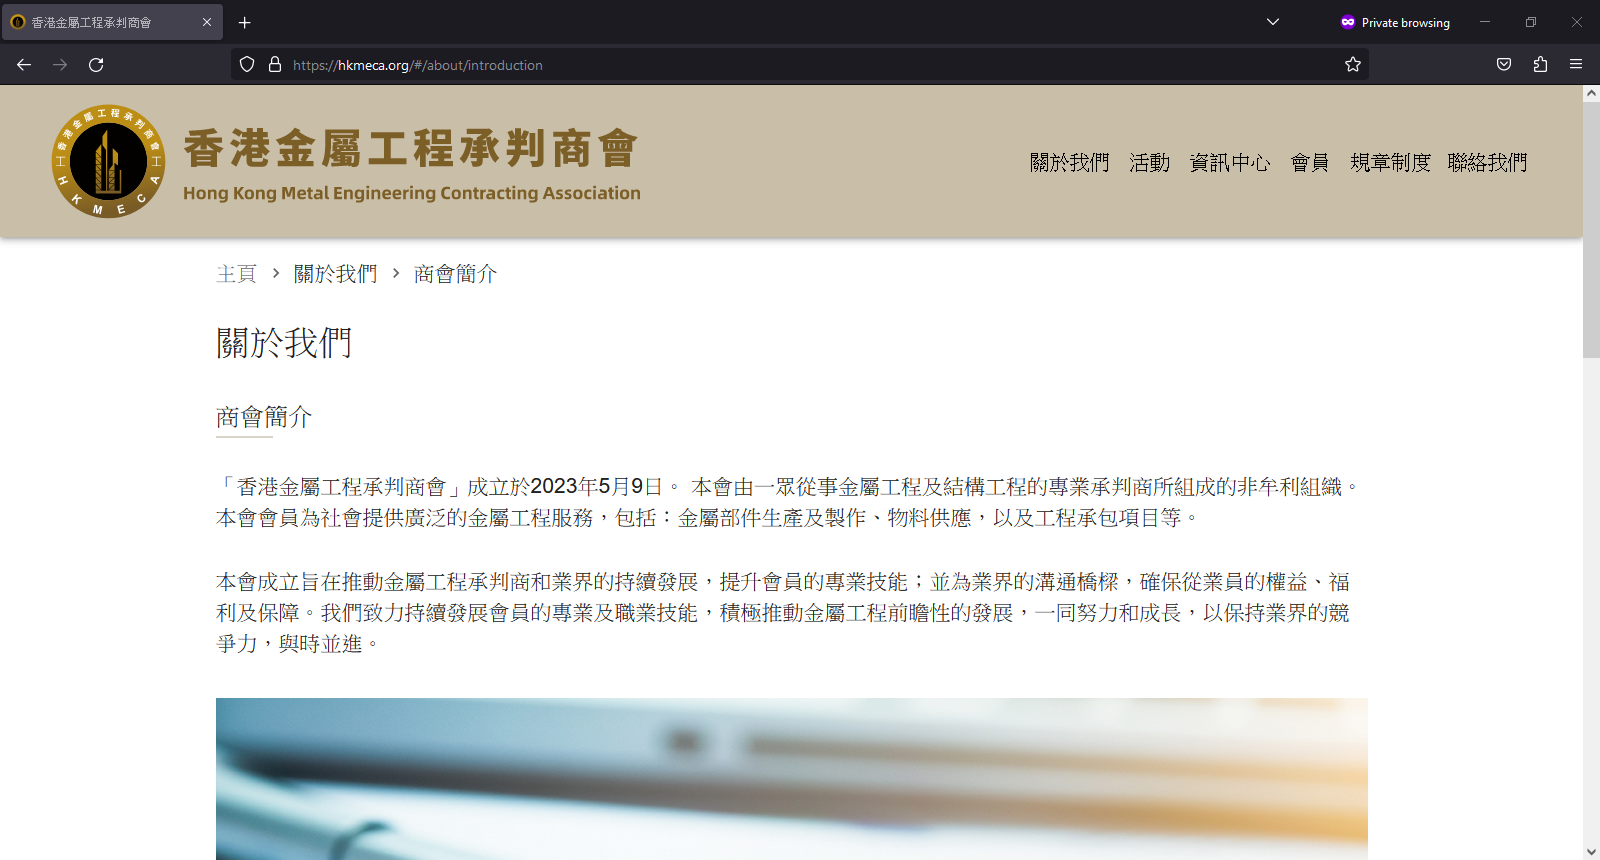Go to 主頁 breadcrumb link

click(237, 274)
